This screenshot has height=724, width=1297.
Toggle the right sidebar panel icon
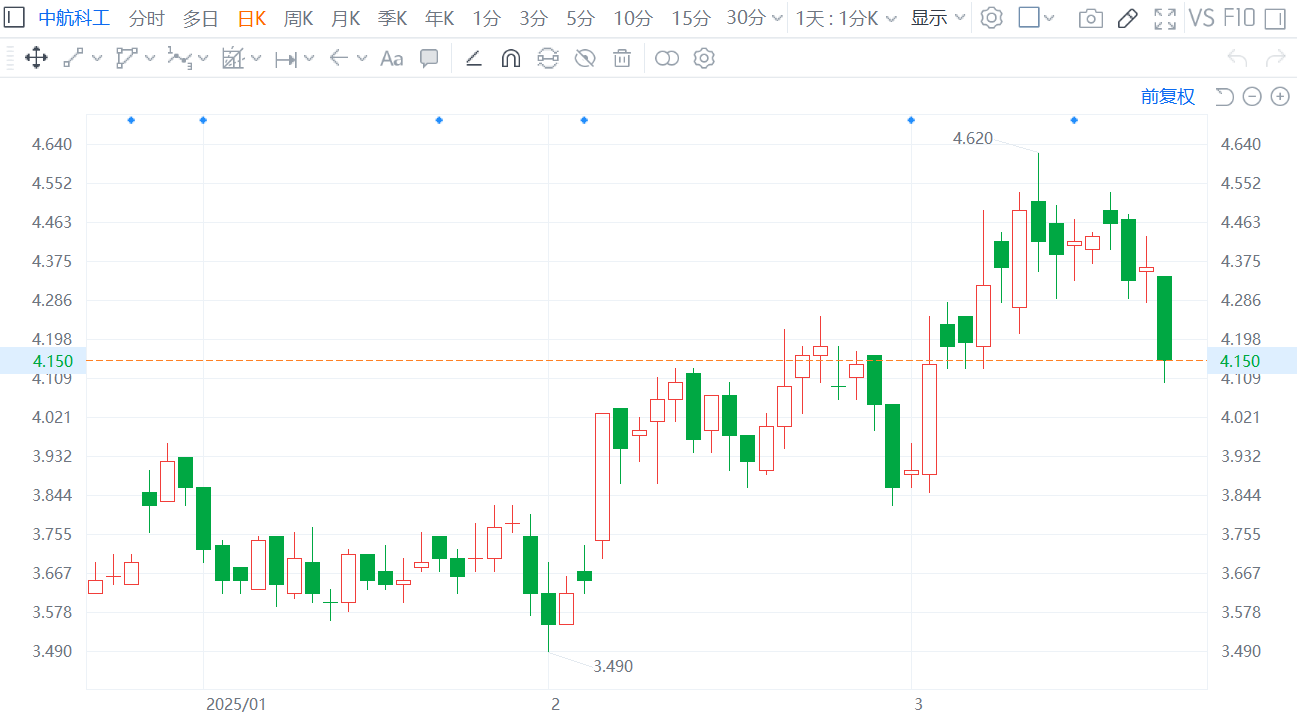click(x=1275, y=18)
